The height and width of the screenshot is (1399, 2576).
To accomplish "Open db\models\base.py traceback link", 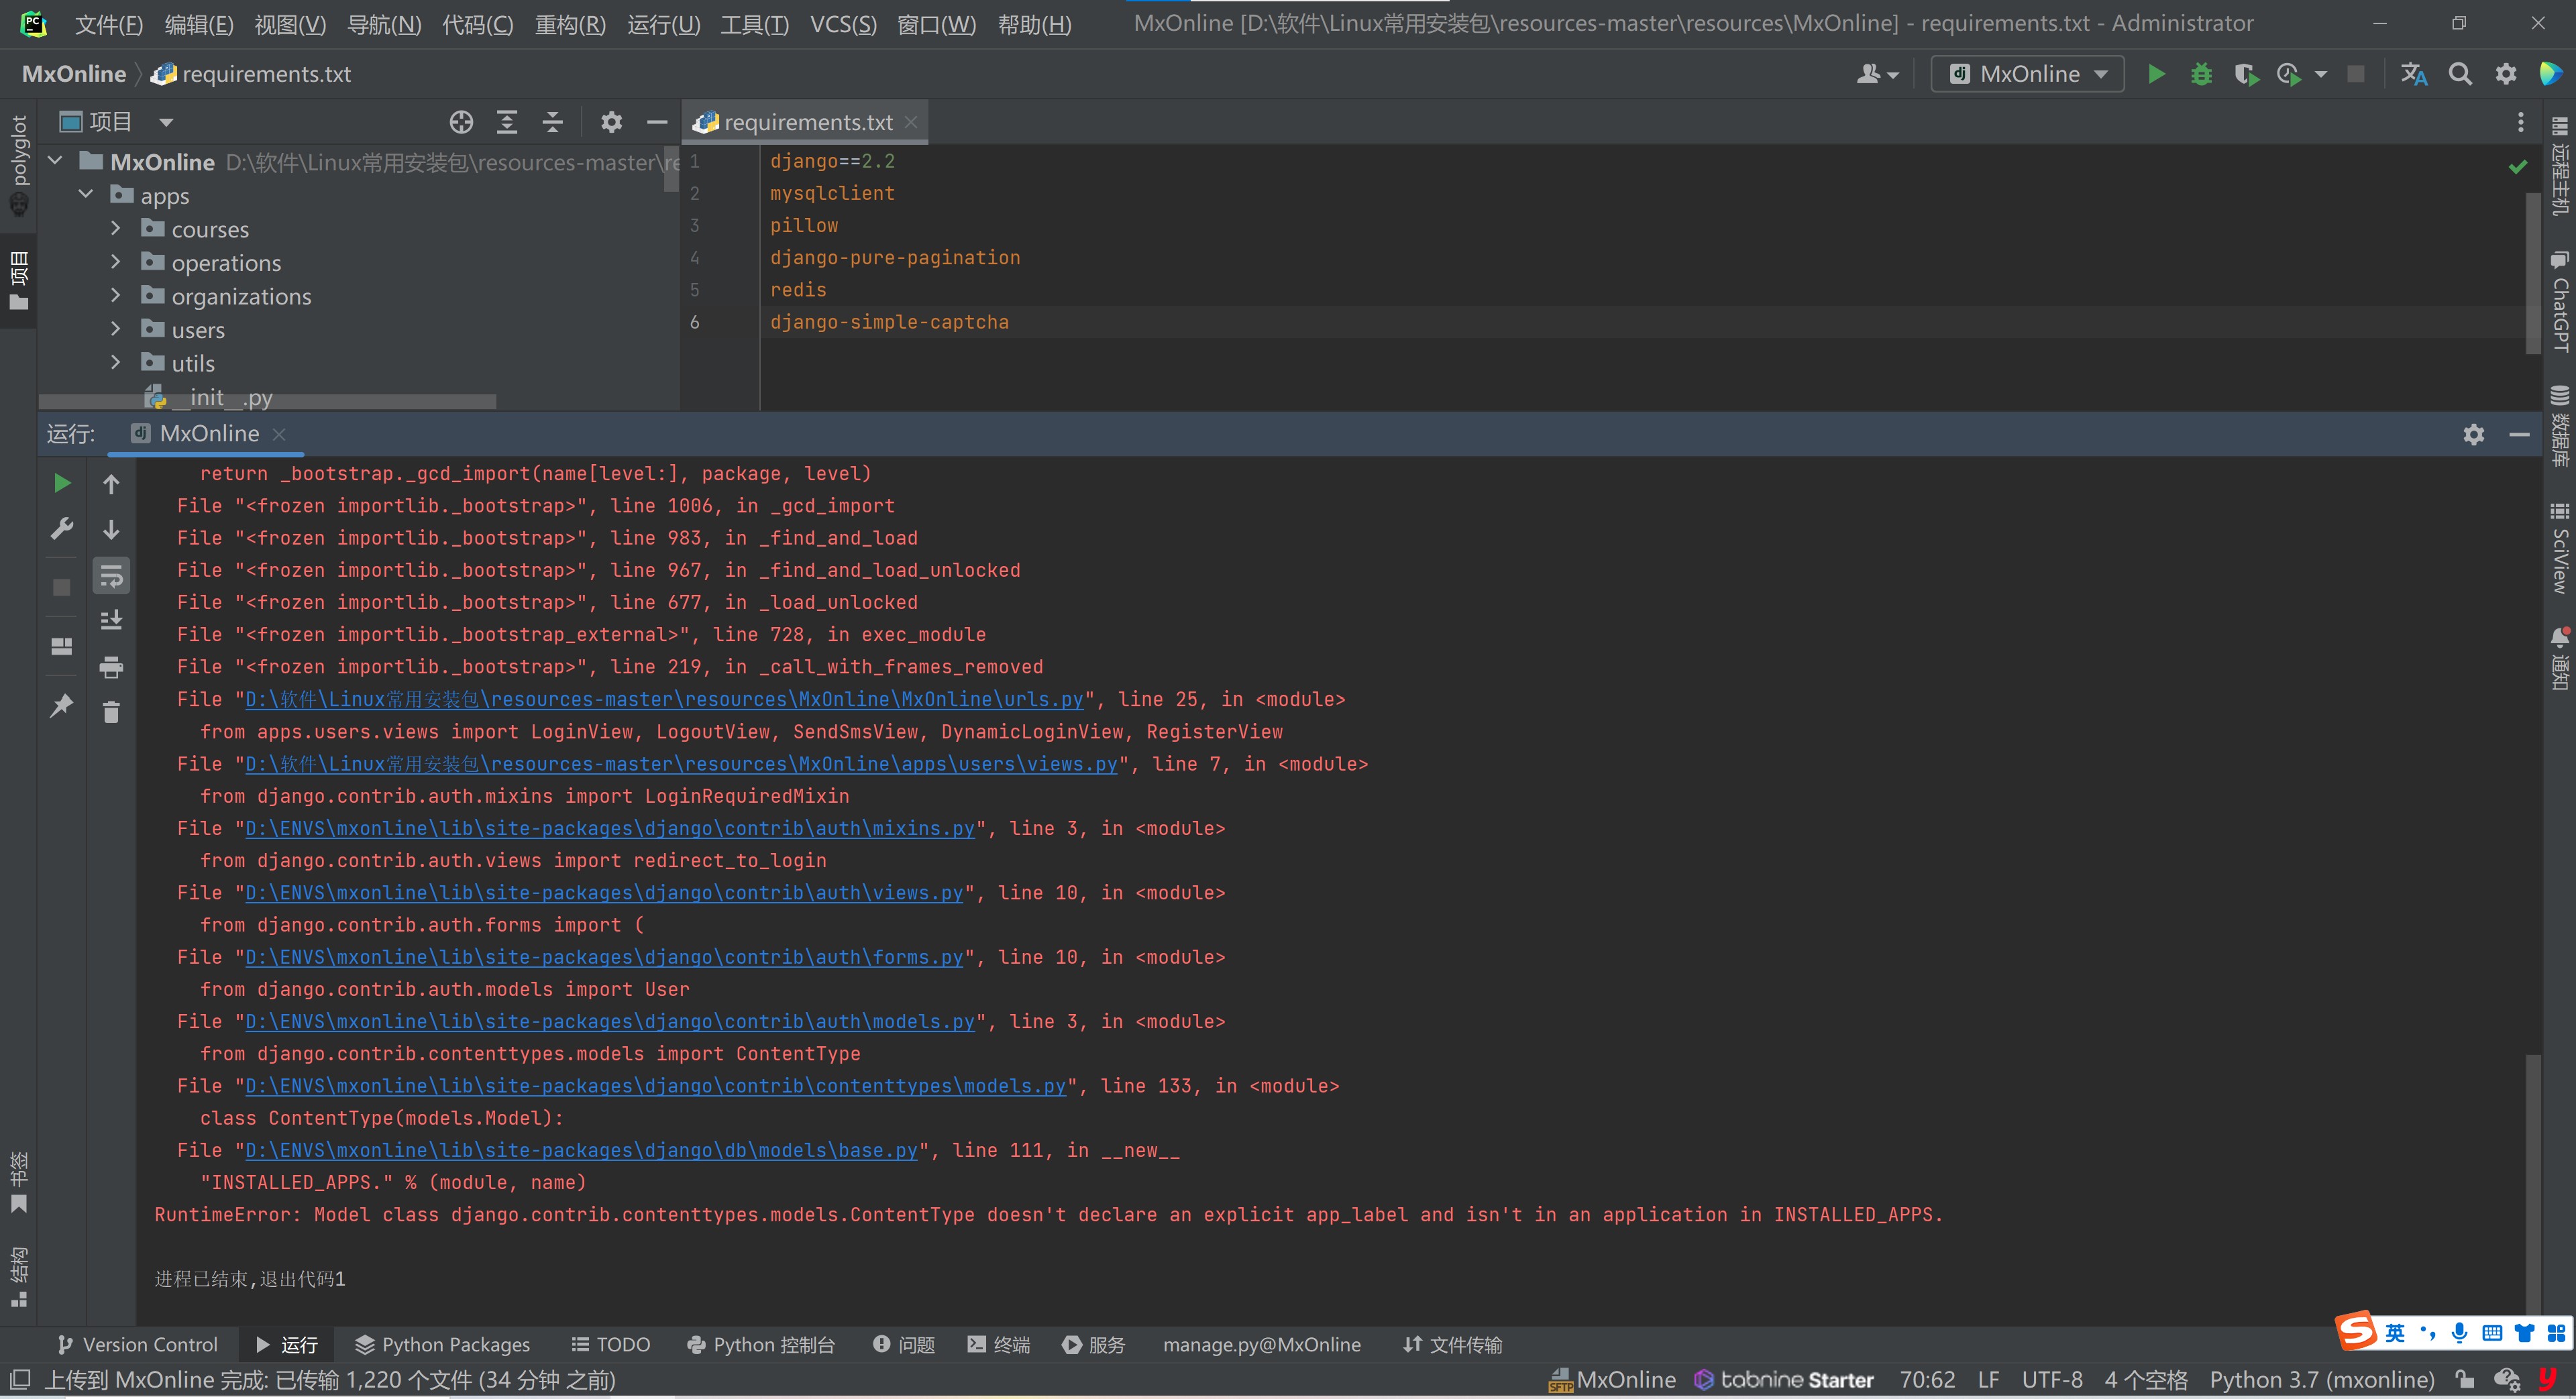I will click(x=581, y=1150).
